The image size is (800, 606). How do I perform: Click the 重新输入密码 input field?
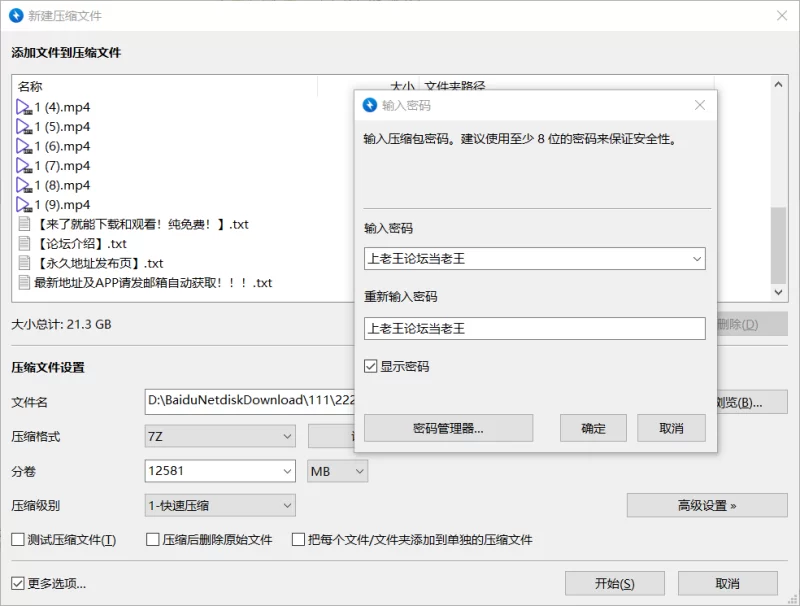click(x=535, y=329)
